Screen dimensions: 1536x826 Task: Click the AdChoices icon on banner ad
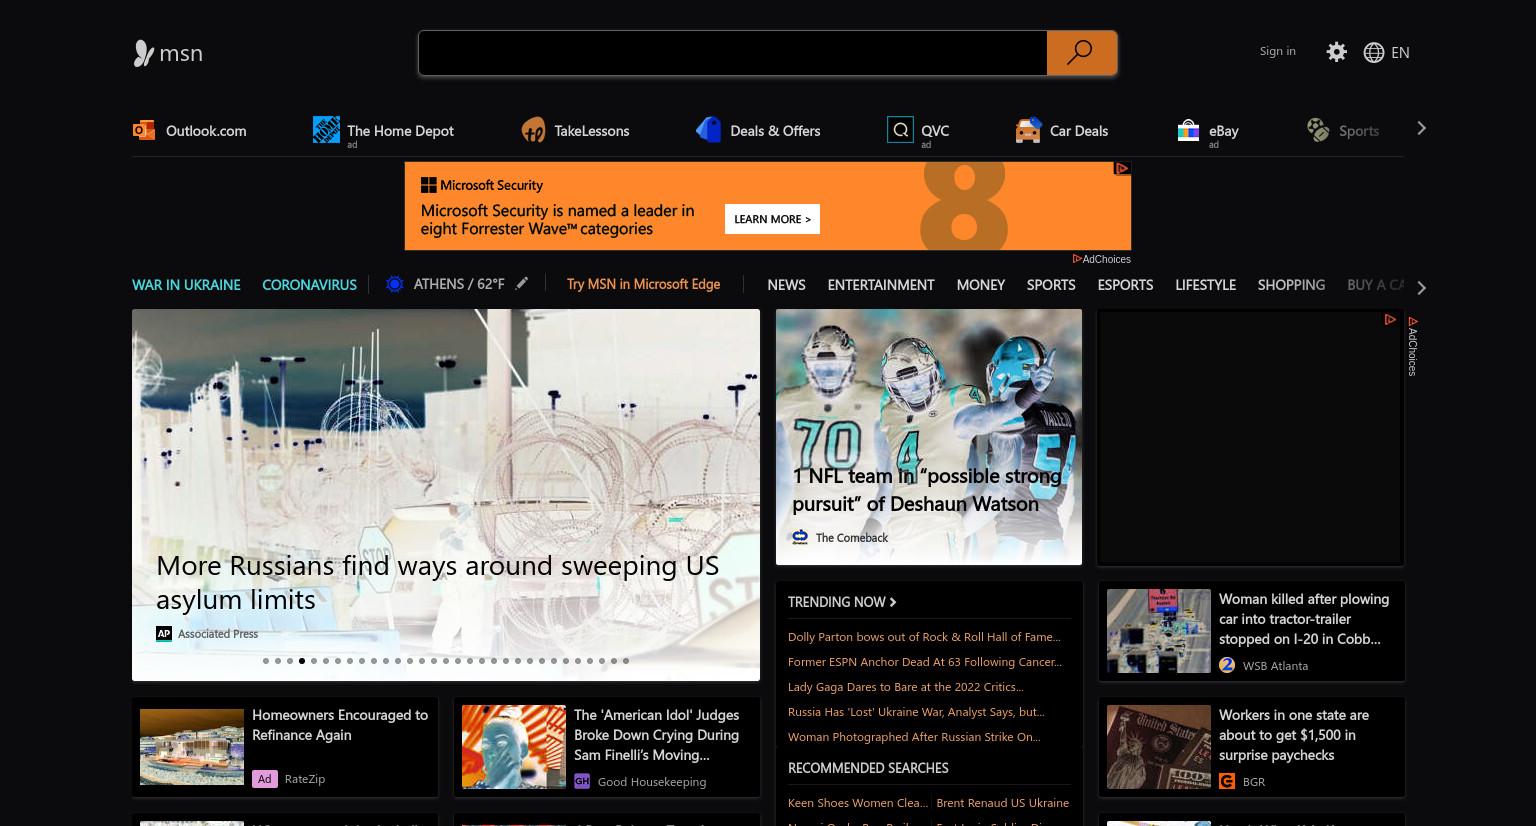pyautogui.click(x=1122, y=169)
